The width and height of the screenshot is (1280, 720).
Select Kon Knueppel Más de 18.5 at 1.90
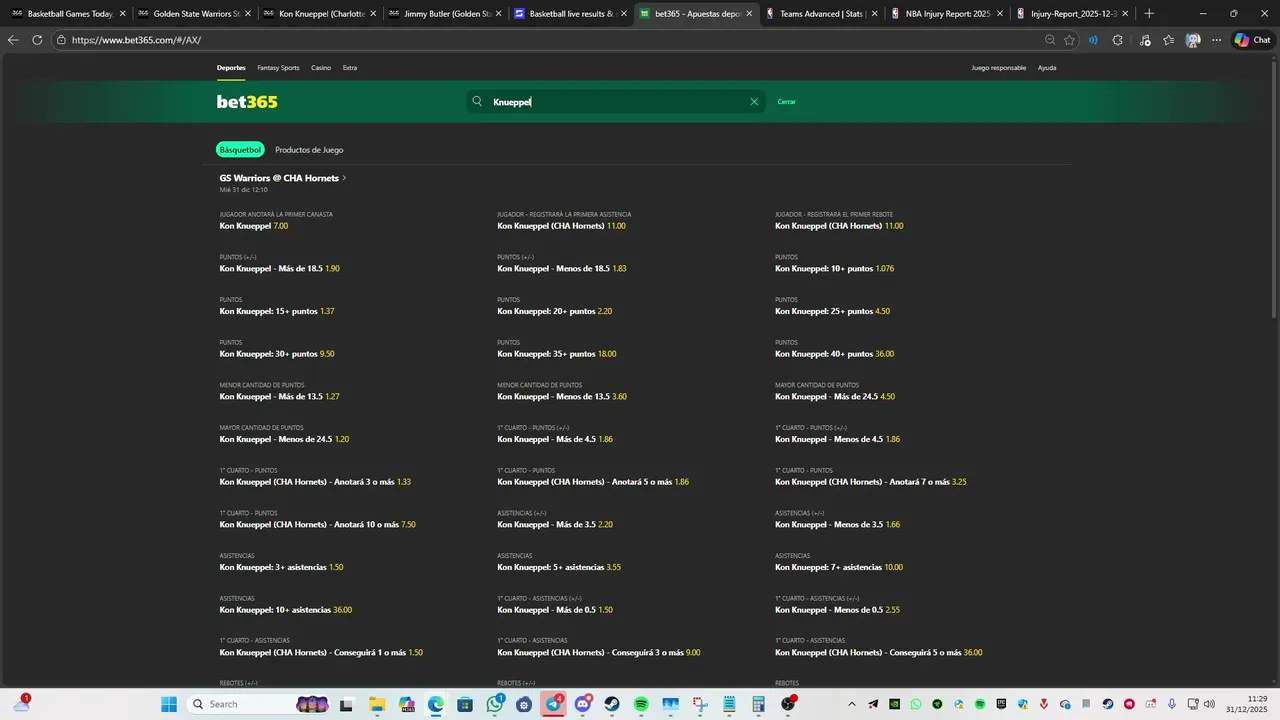280,269
